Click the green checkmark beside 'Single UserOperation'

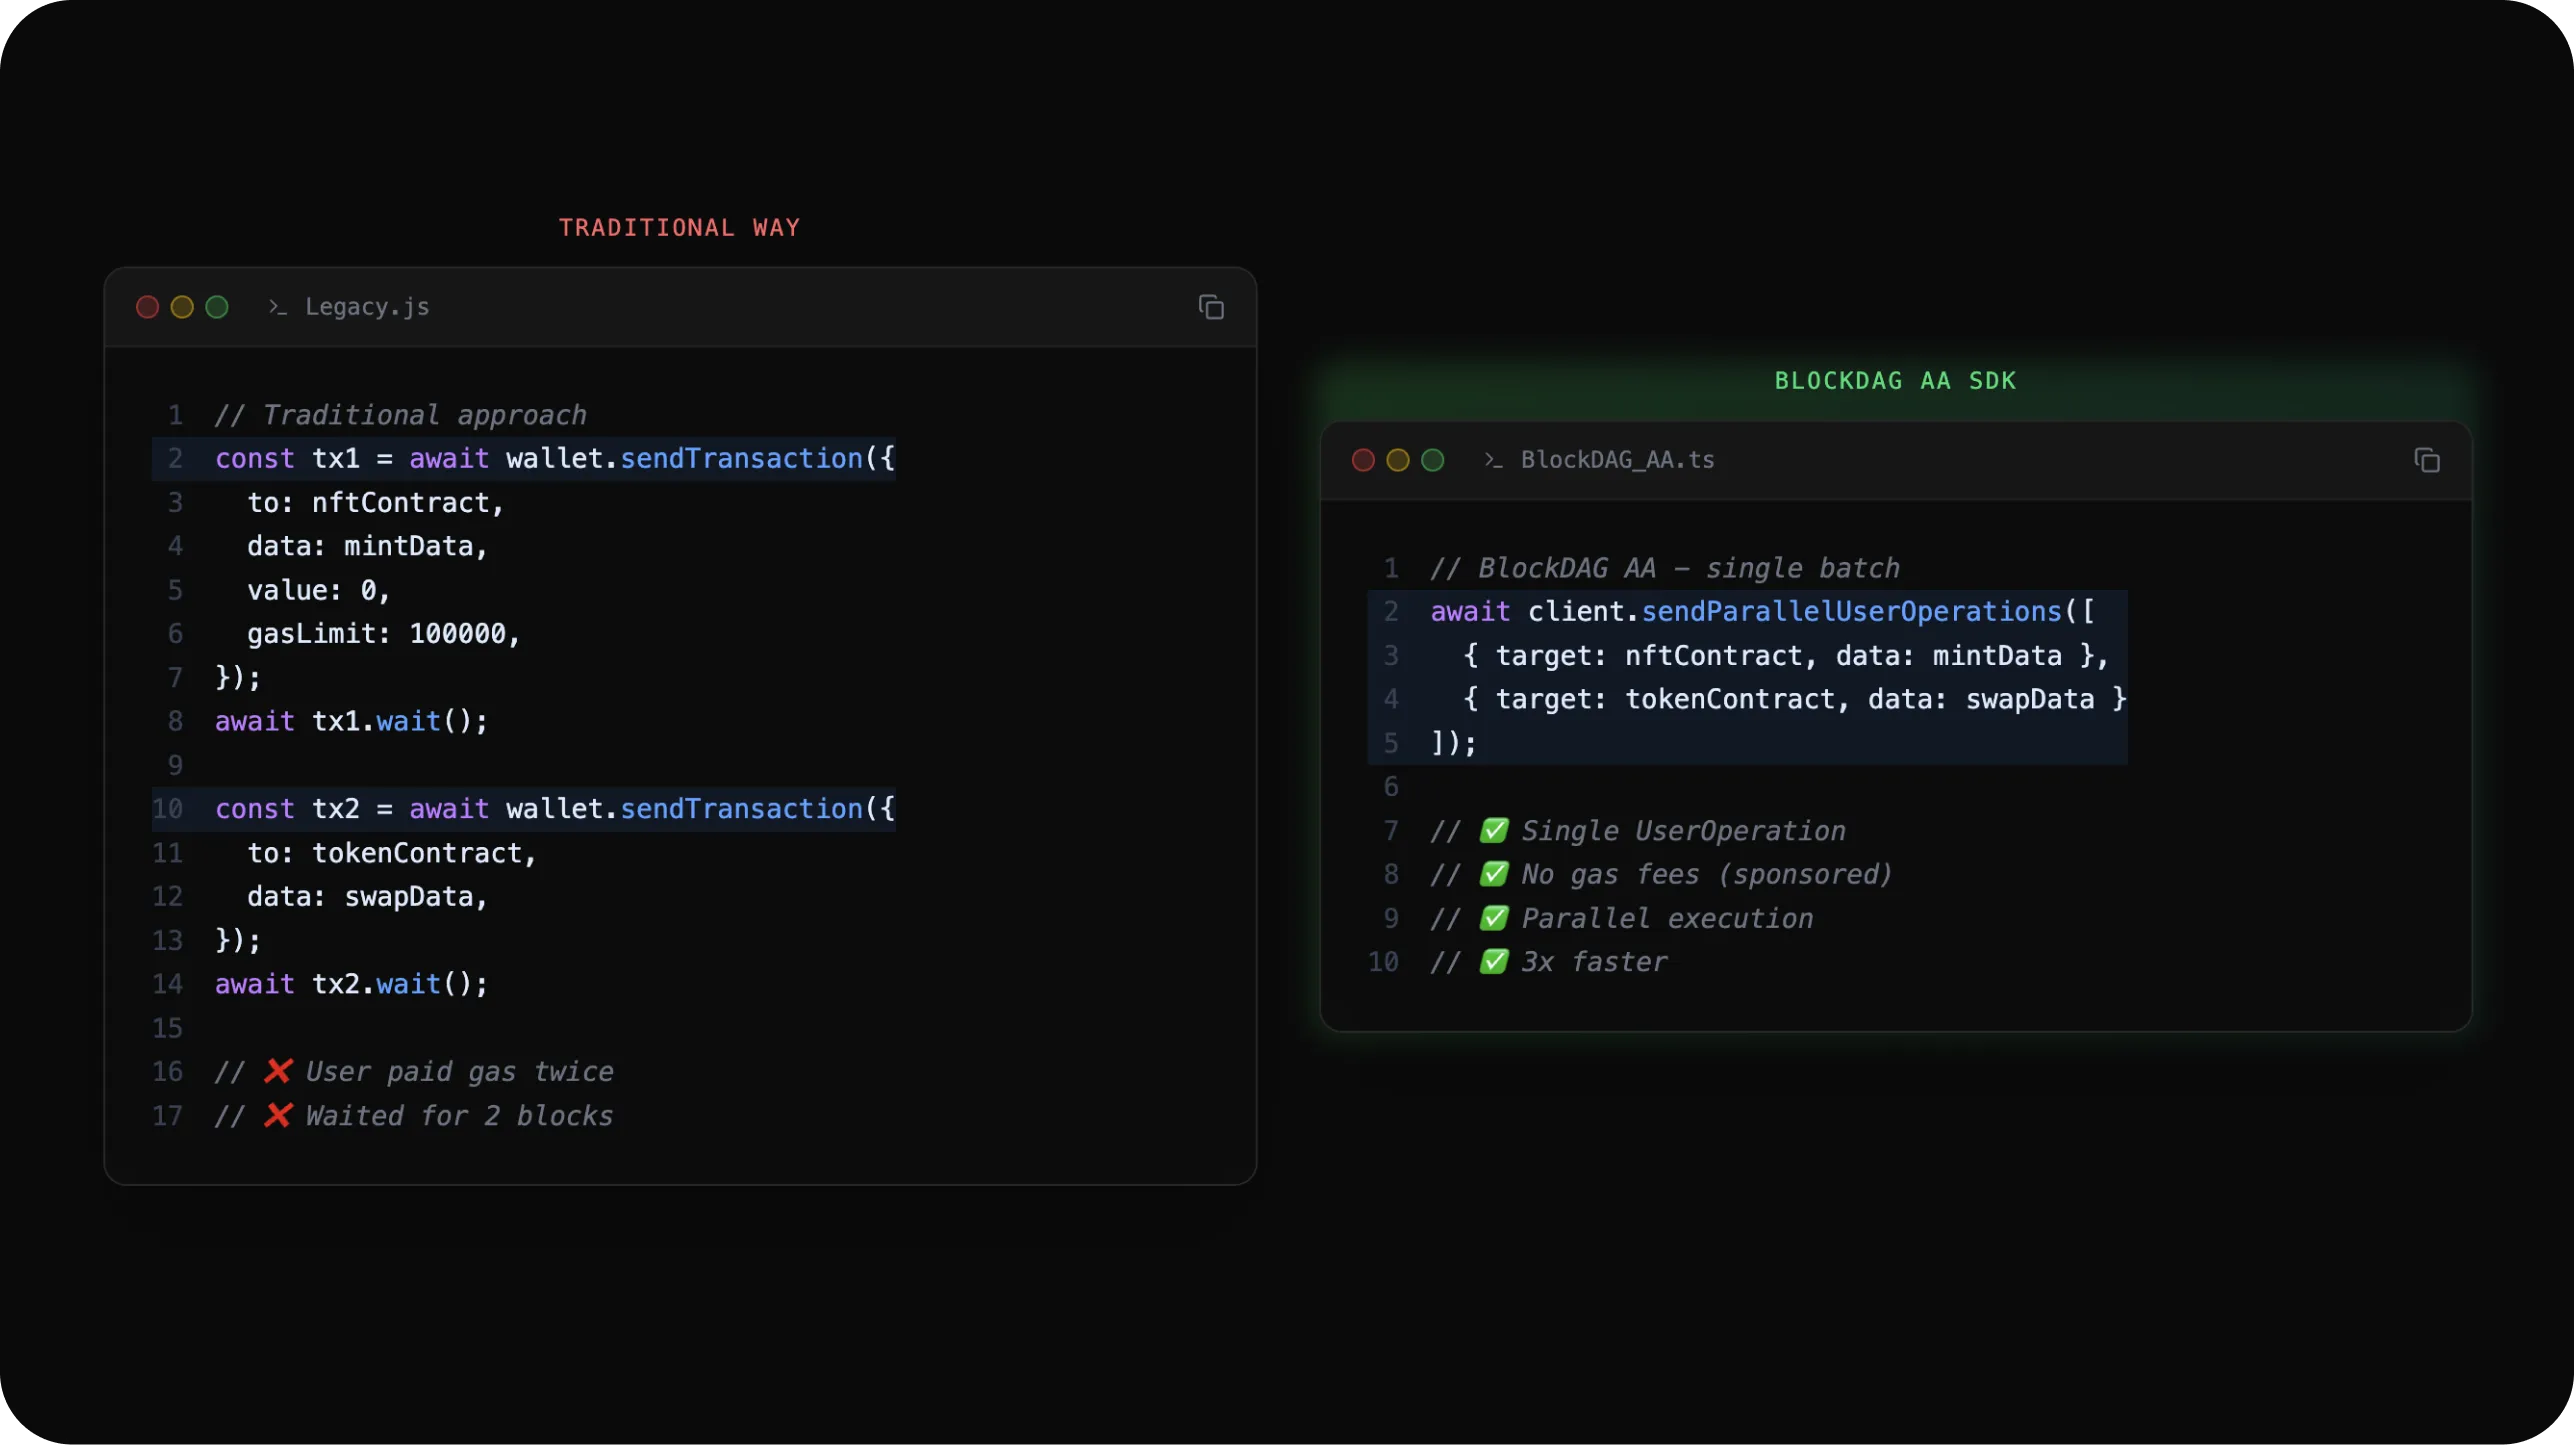(x=1492, y=830)
